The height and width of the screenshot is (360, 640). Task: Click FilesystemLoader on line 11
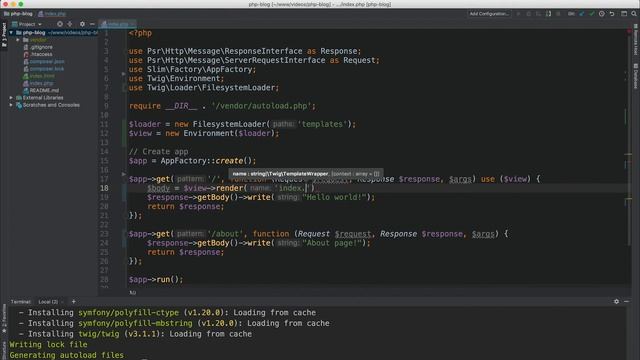pos(229,124)
